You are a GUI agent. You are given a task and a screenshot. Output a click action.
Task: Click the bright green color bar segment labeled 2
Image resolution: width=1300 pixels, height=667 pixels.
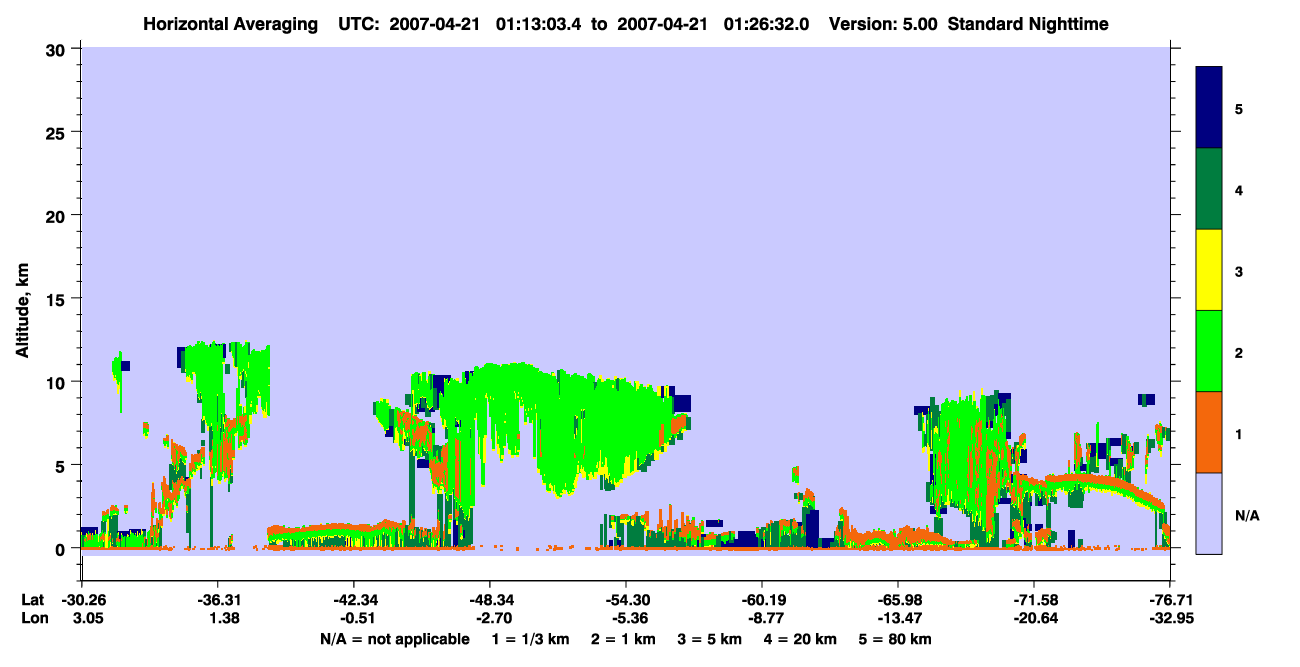[x=1209, y=351]
